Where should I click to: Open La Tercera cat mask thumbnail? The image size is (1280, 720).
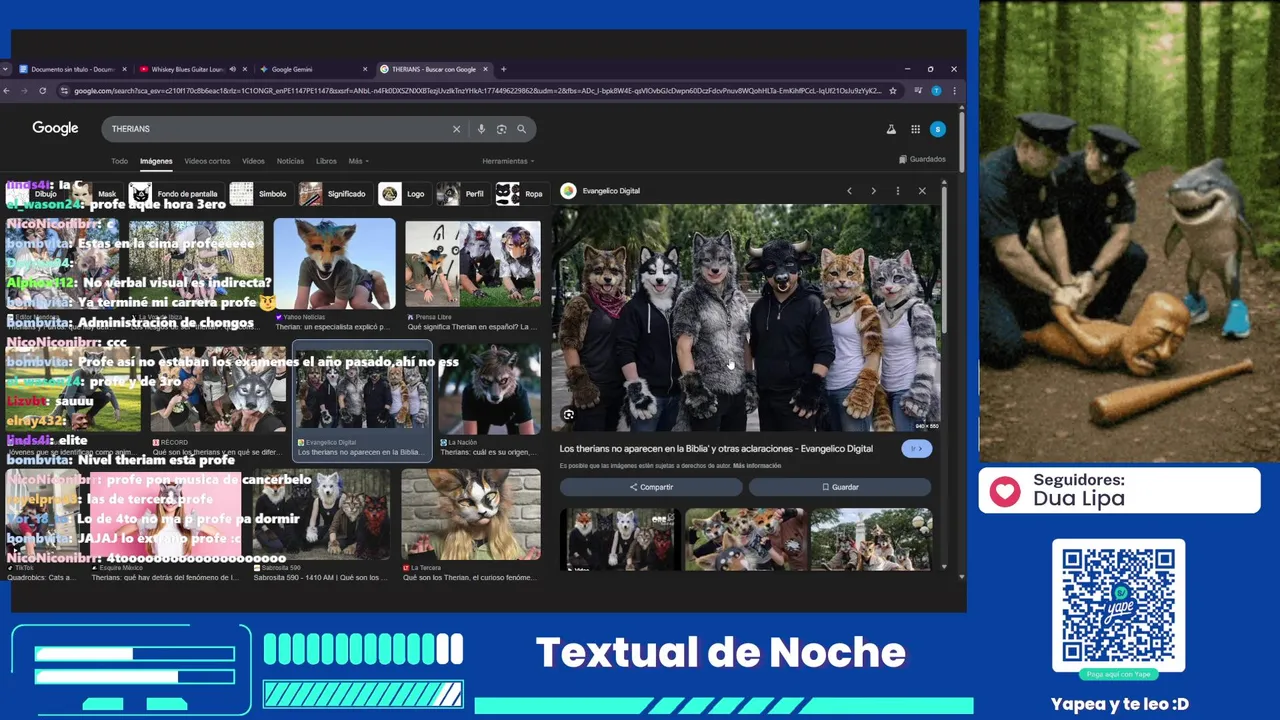(471, 514)
